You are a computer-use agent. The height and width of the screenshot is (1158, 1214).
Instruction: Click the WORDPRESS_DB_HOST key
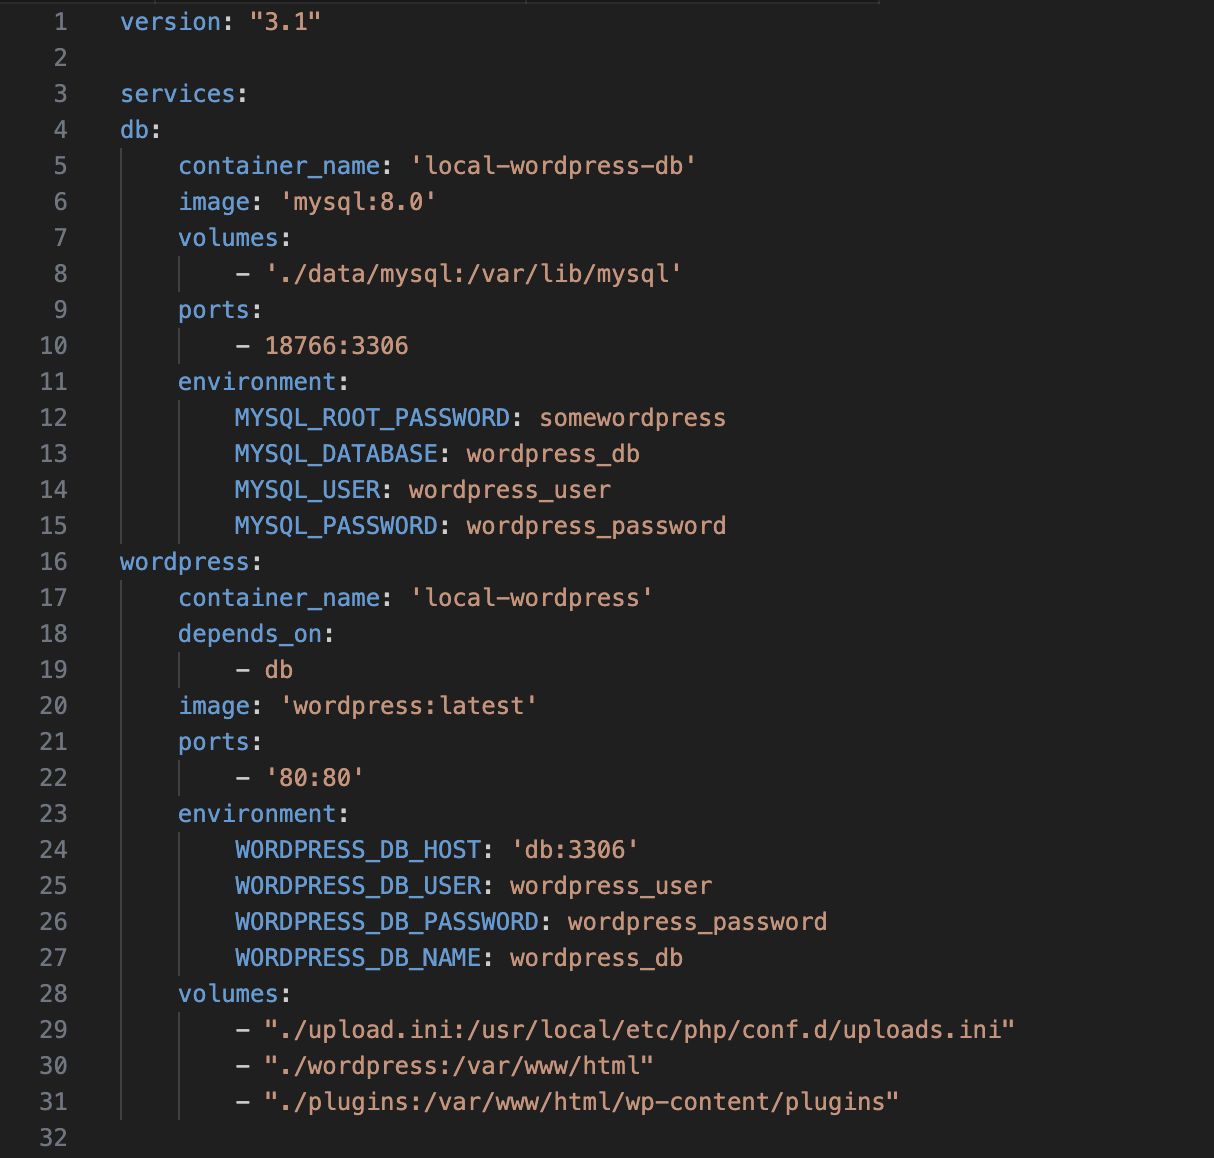coord(358,850)
